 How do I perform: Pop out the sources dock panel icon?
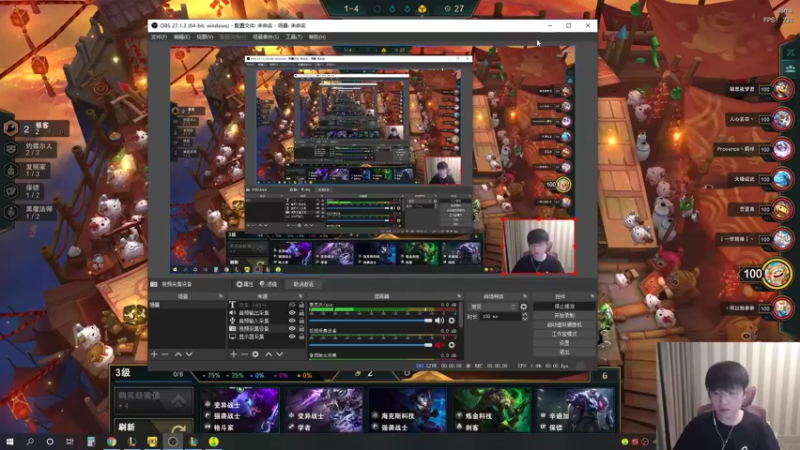pyautogui.click(x=300, y=296)
